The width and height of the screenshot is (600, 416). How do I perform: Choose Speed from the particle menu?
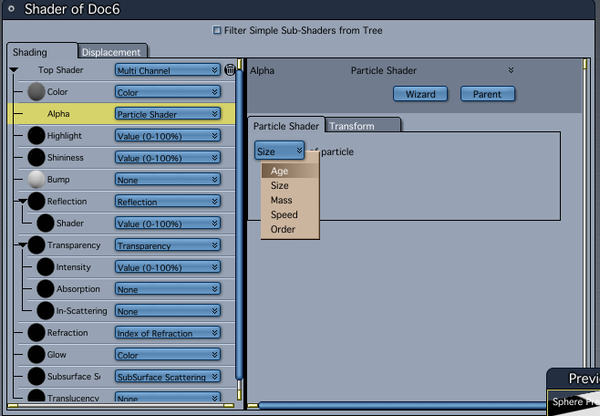290,215
